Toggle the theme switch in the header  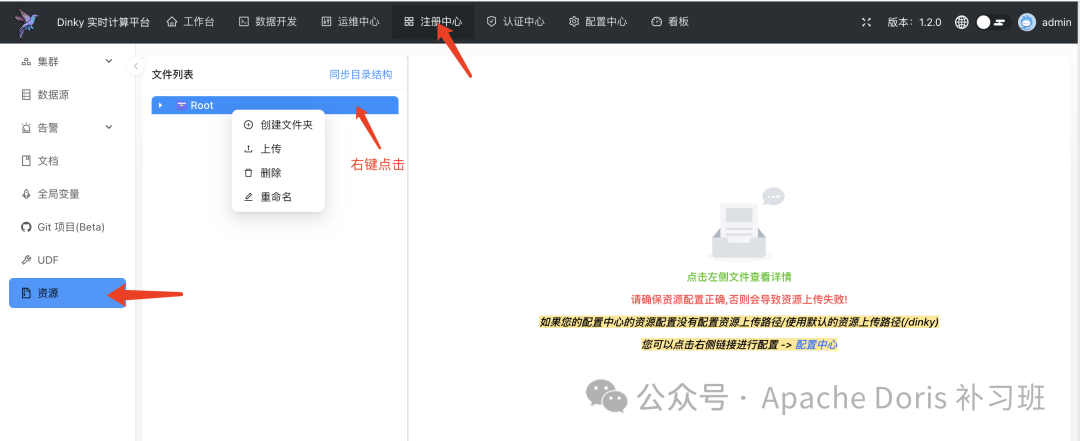click(x=993, y=22)
